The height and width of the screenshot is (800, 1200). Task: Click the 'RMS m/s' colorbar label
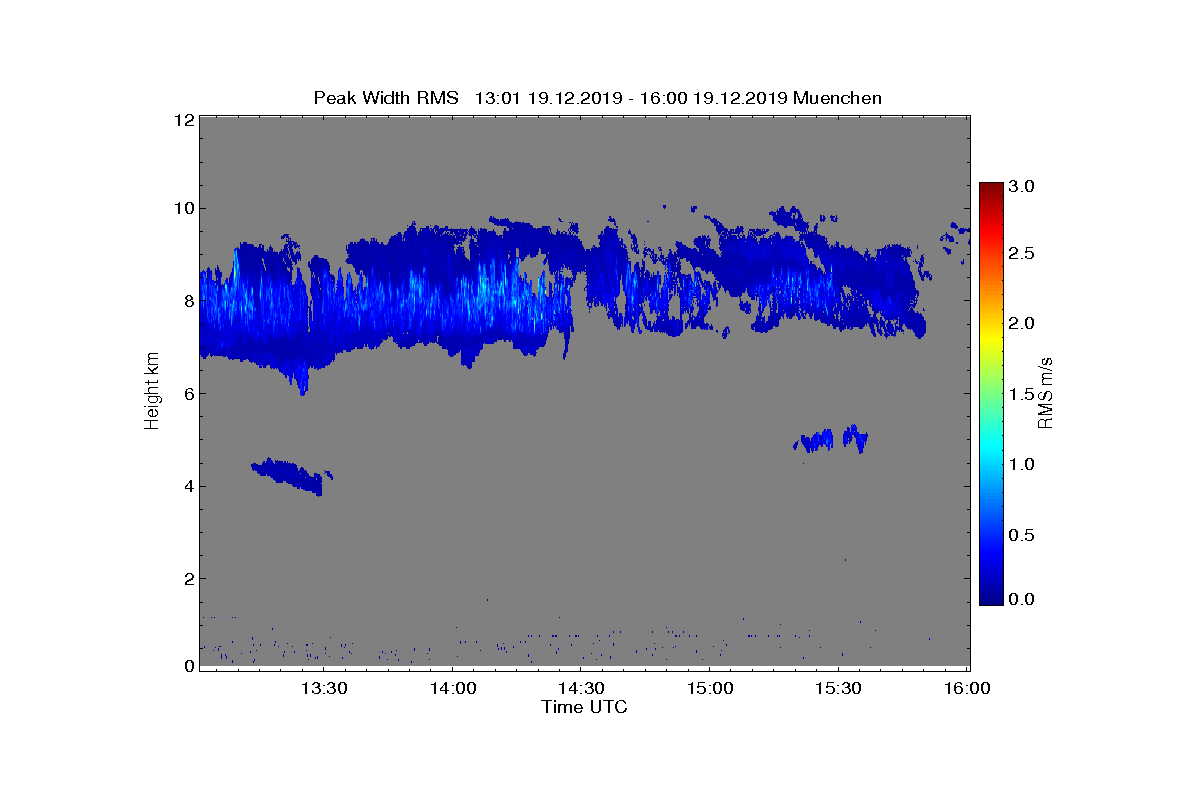[x=1046, y=391]
